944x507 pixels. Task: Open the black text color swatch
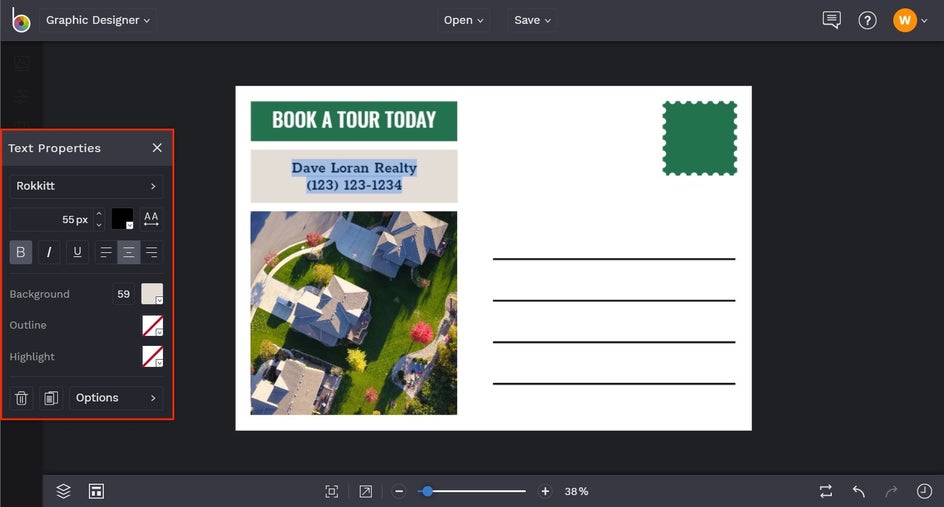coord(122,219)
